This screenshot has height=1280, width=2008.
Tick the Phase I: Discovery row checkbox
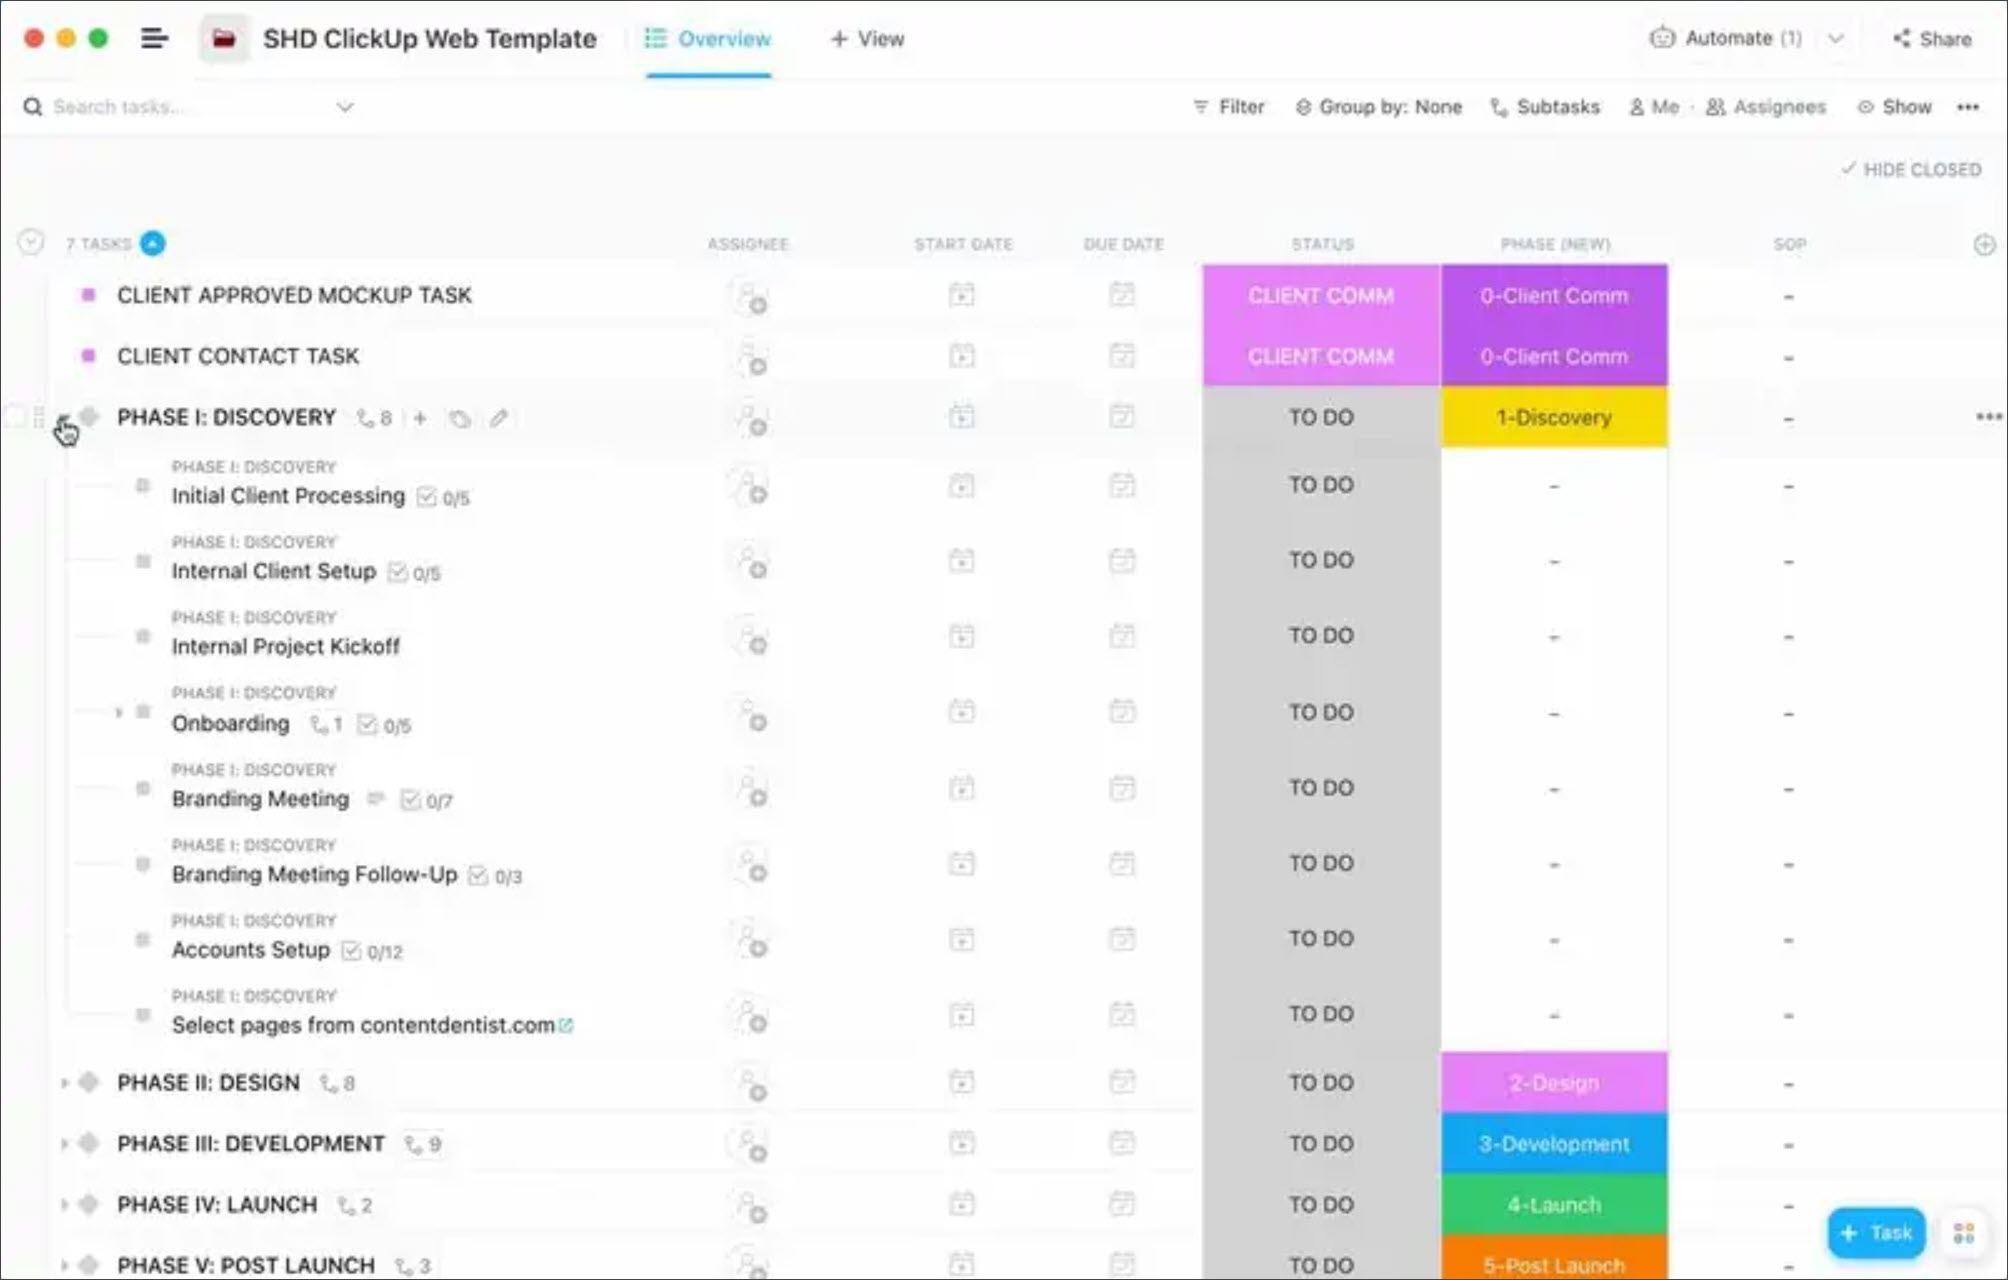coord(14,417)
